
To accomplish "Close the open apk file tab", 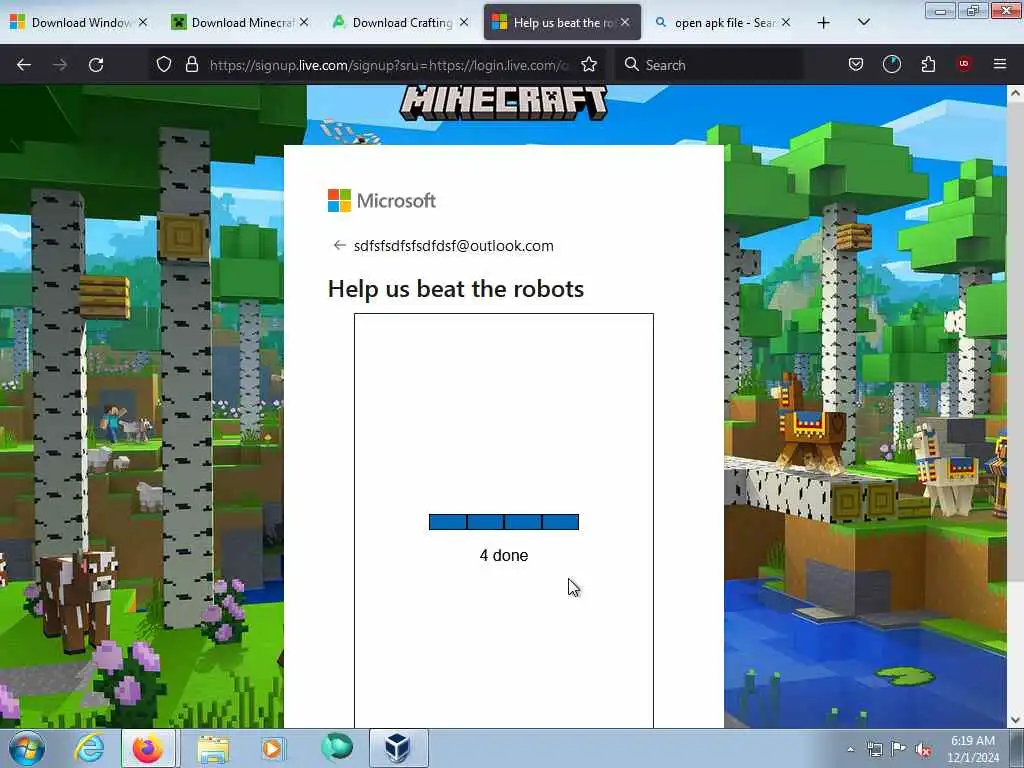I will (786, 22).
